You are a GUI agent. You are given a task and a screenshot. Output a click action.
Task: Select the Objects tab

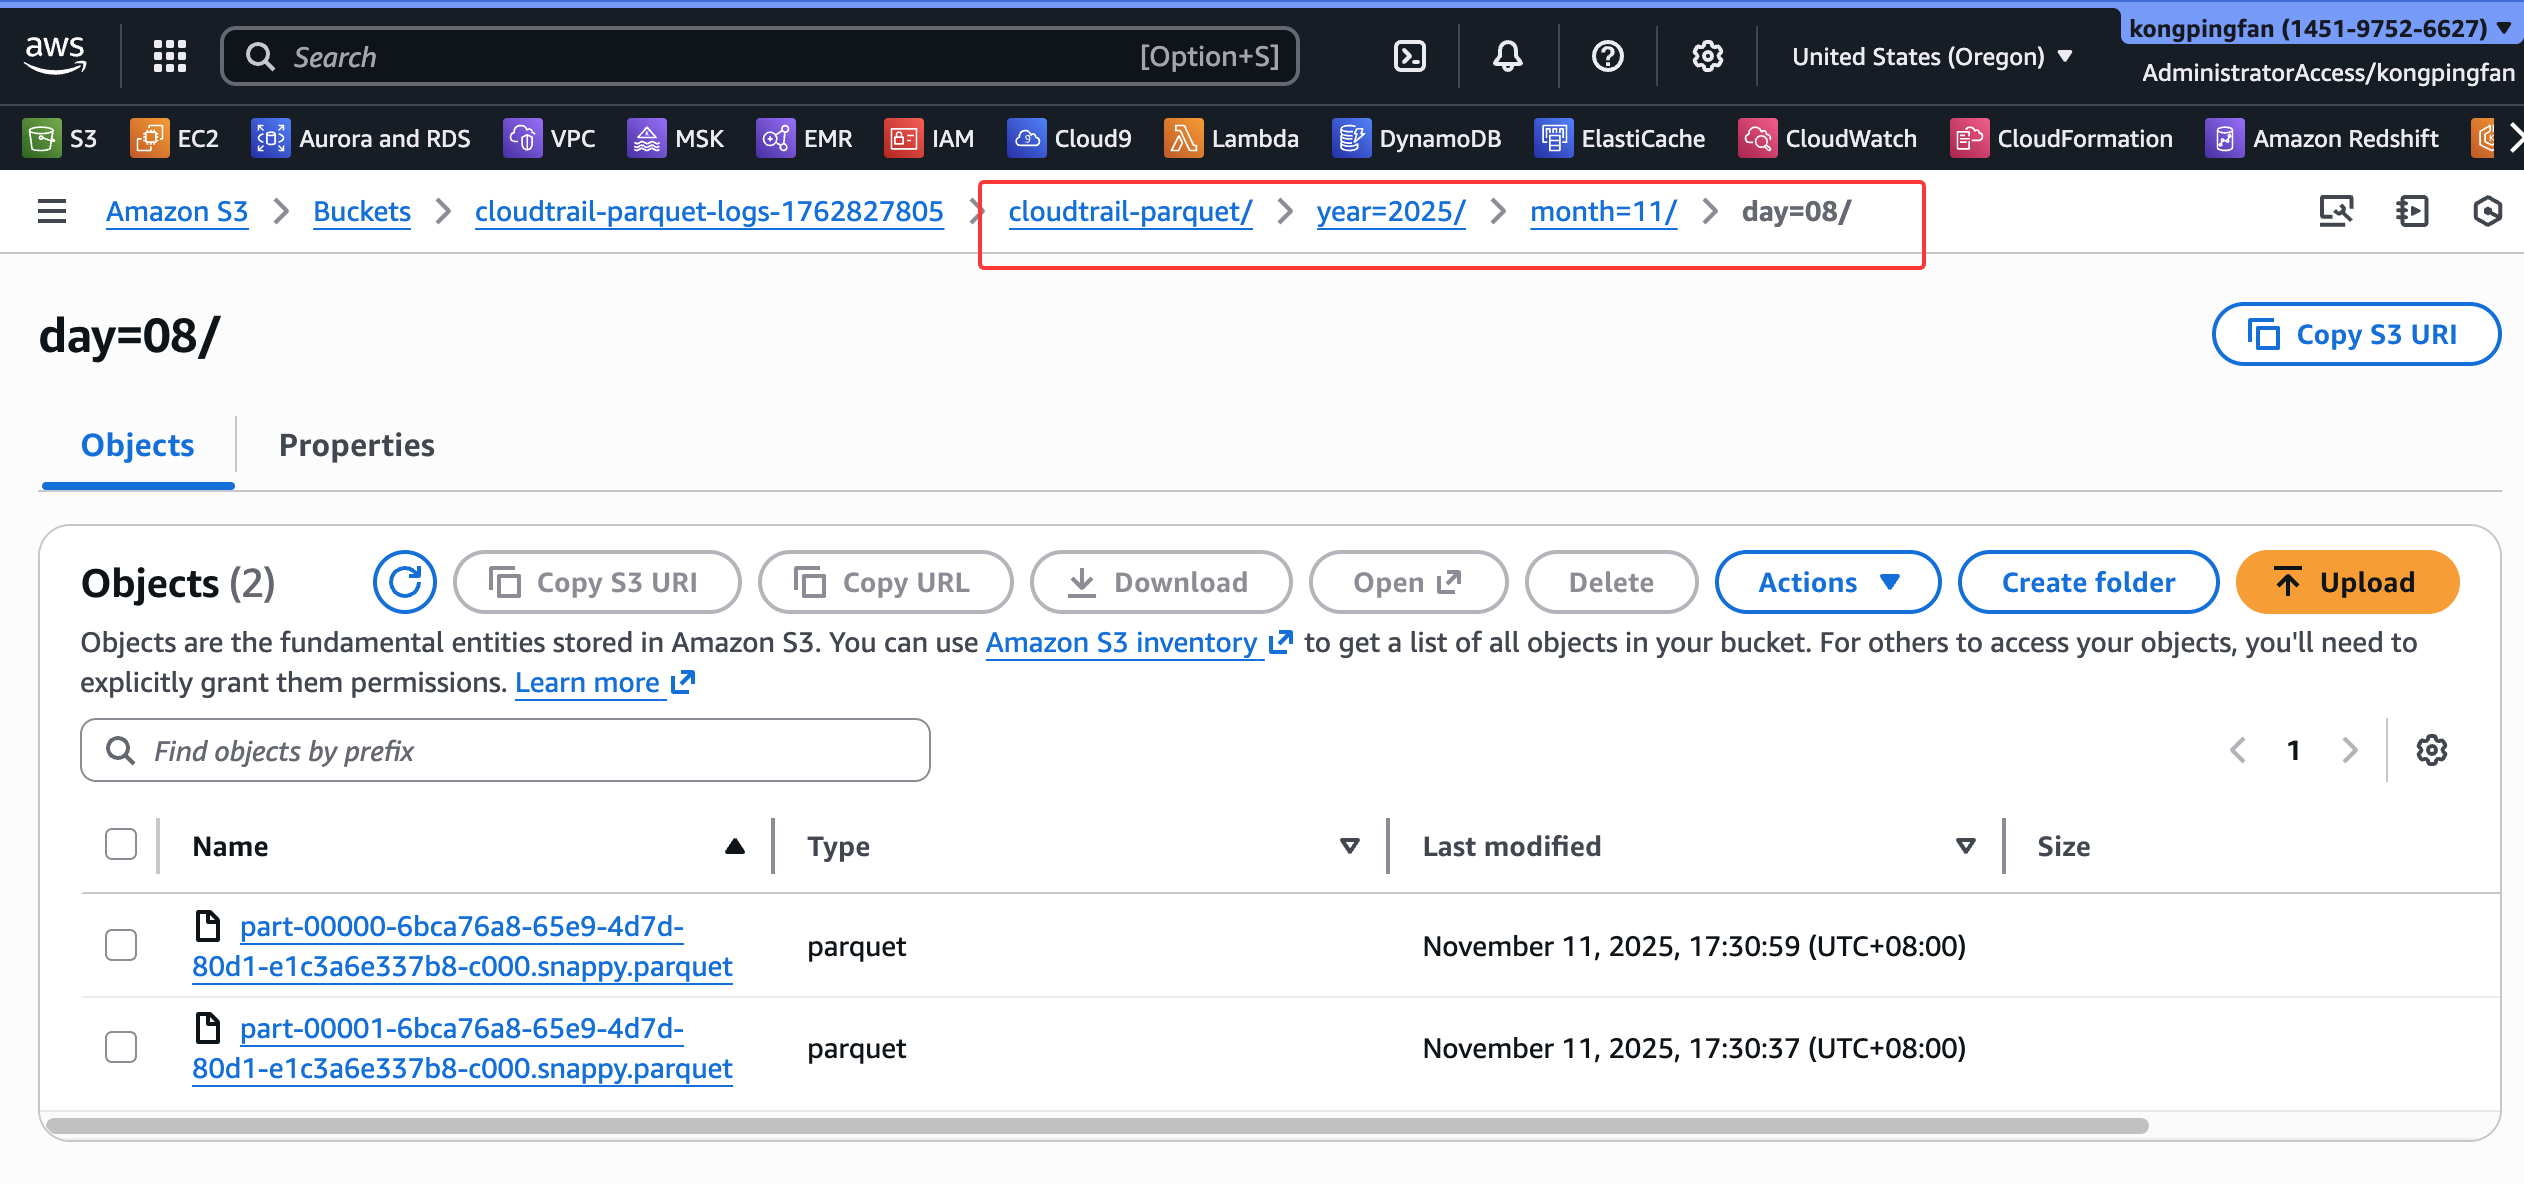coord(137,445)
